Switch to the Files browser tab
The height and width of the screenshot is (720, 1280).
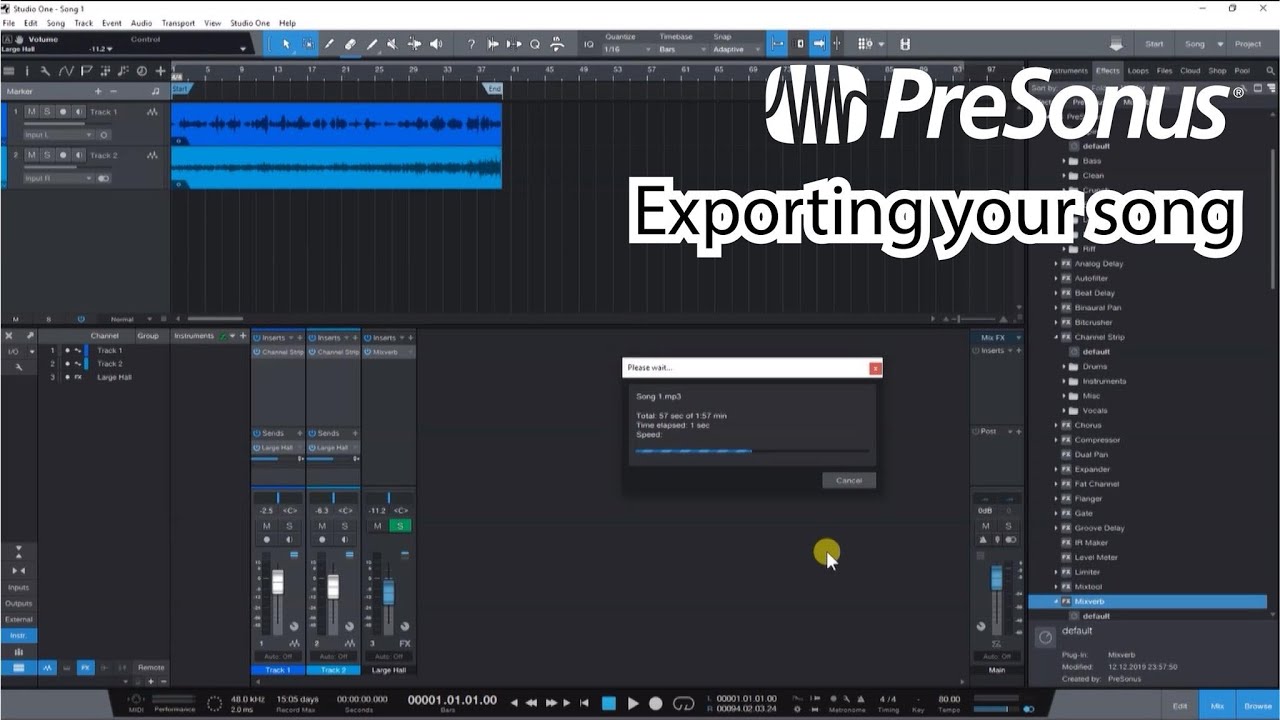coord(1164,71)
